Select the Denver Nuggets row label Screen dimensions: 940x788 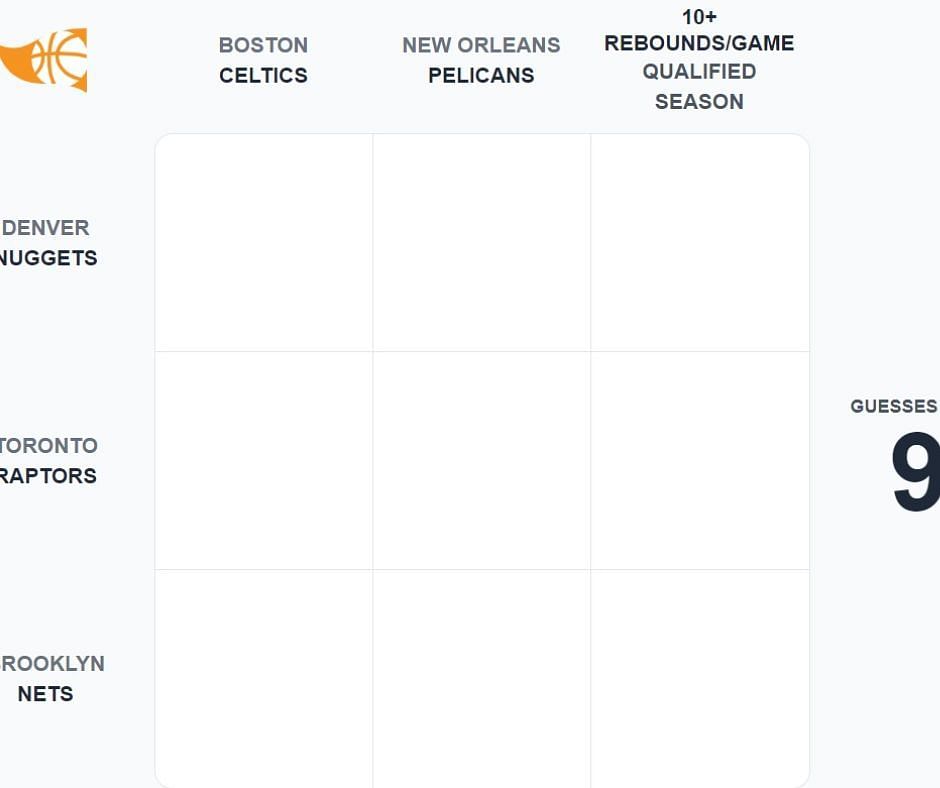tap(47, 243)
